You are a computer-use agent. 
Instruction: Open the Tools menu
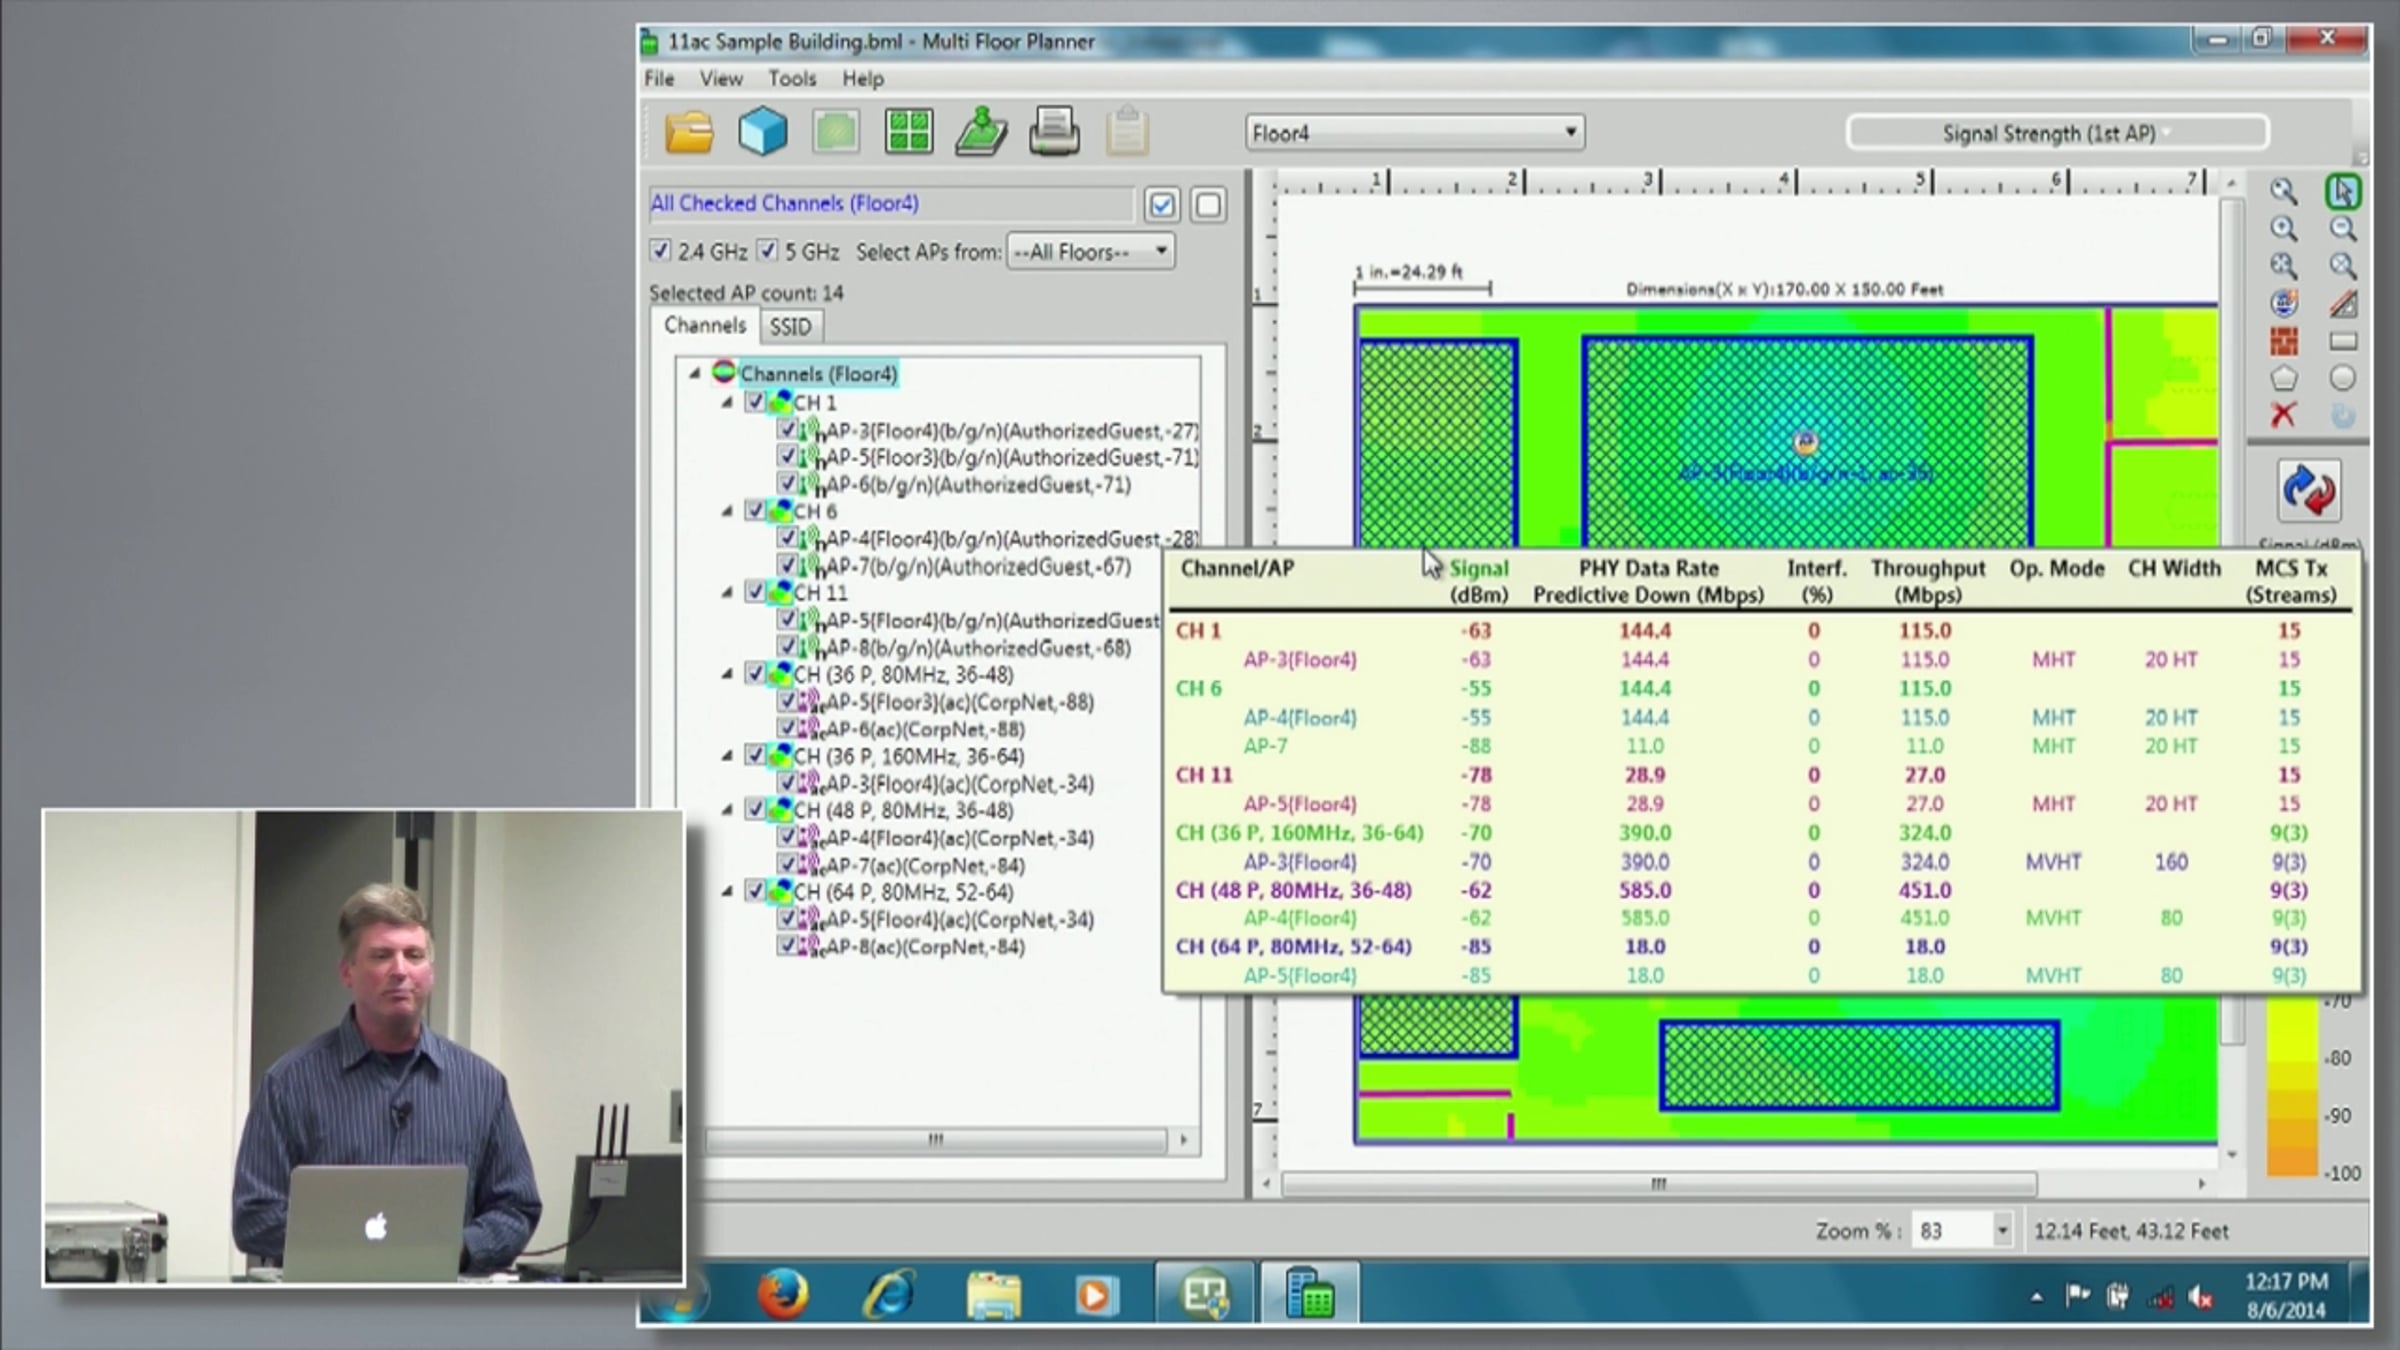[x=792, y=78]
